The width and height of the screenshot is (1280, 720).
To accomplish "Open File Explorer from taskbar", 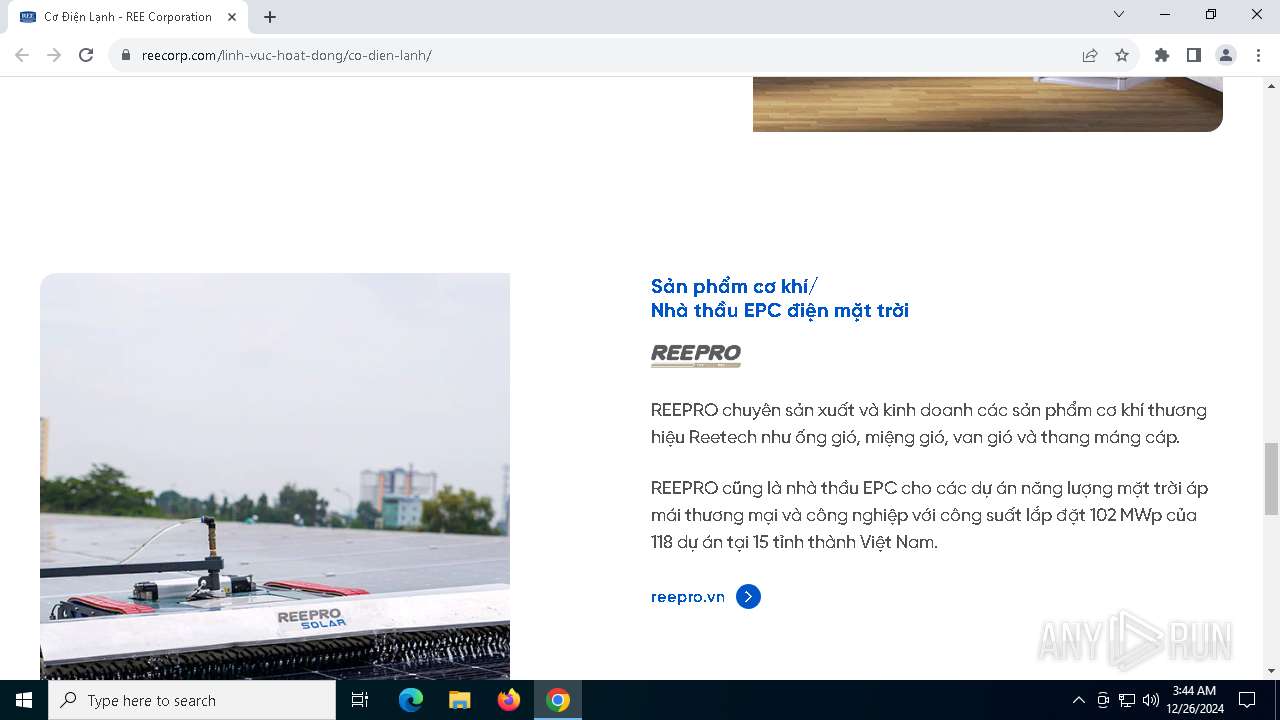I will pos(459,700).
